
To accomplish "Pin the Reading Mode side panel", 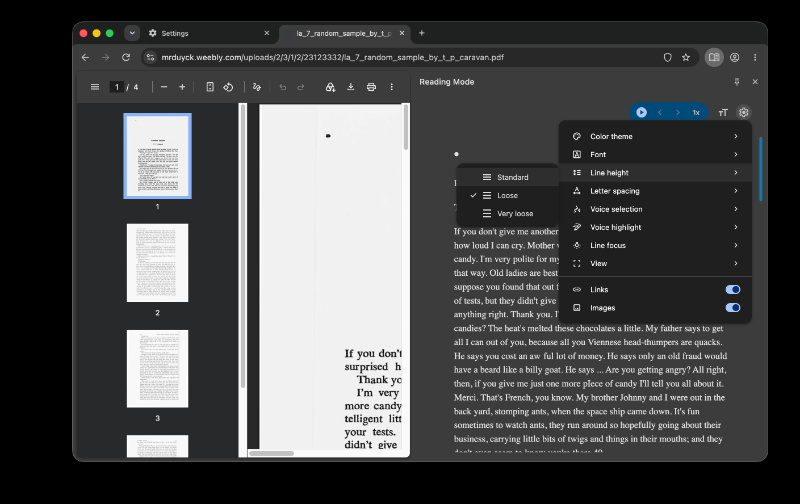I will point(737,82).
